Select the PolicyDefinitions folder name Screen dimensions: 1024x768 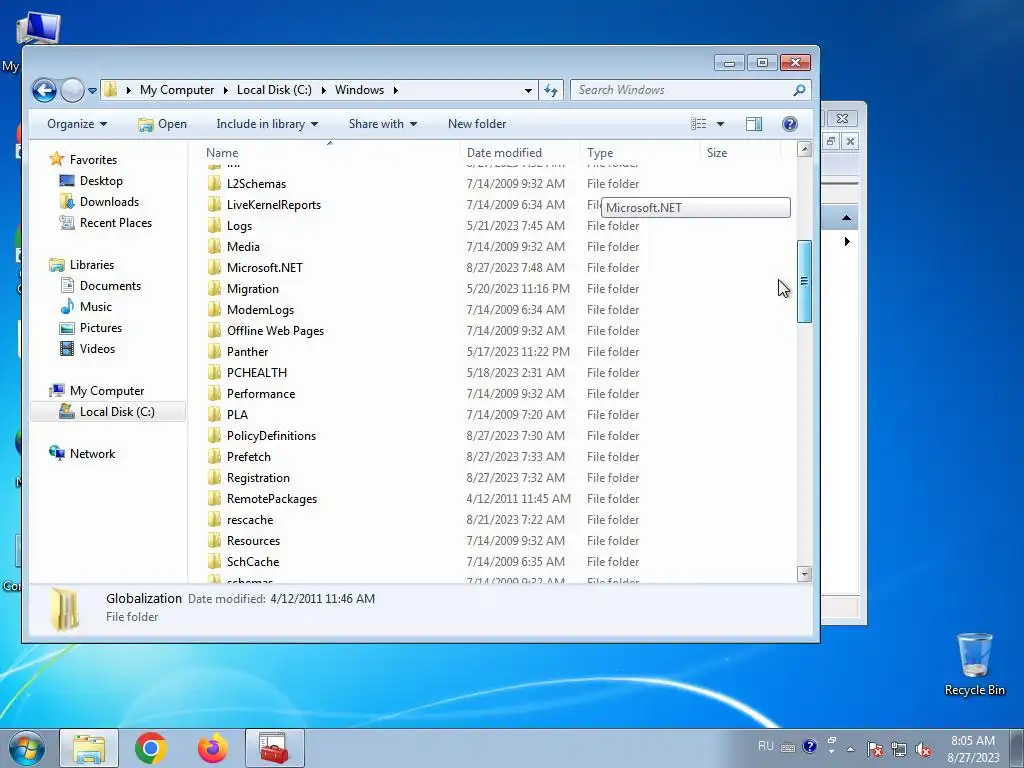(x=271, y=436)
